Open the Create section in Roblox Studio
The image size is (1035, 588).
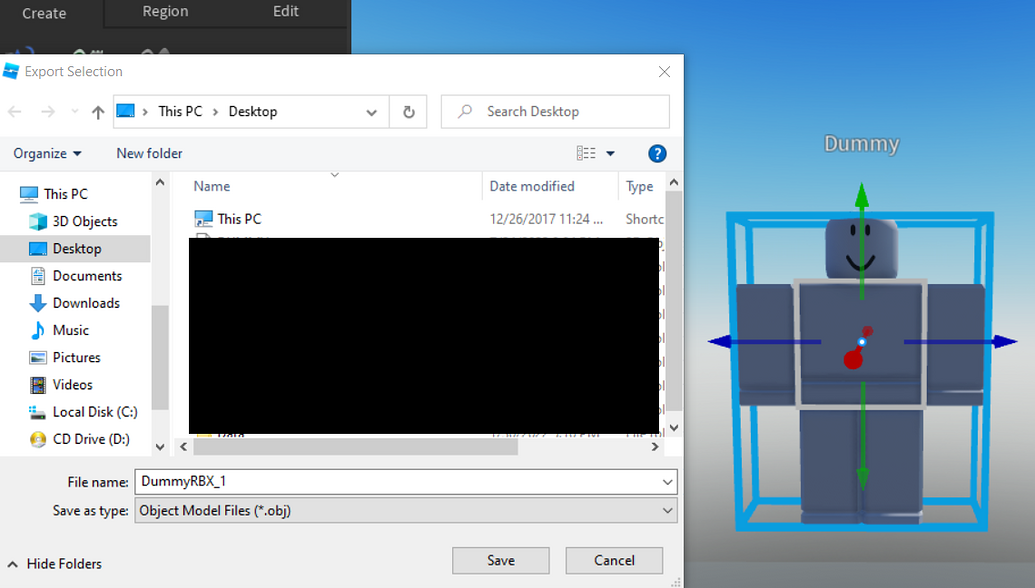click(44, 13)
